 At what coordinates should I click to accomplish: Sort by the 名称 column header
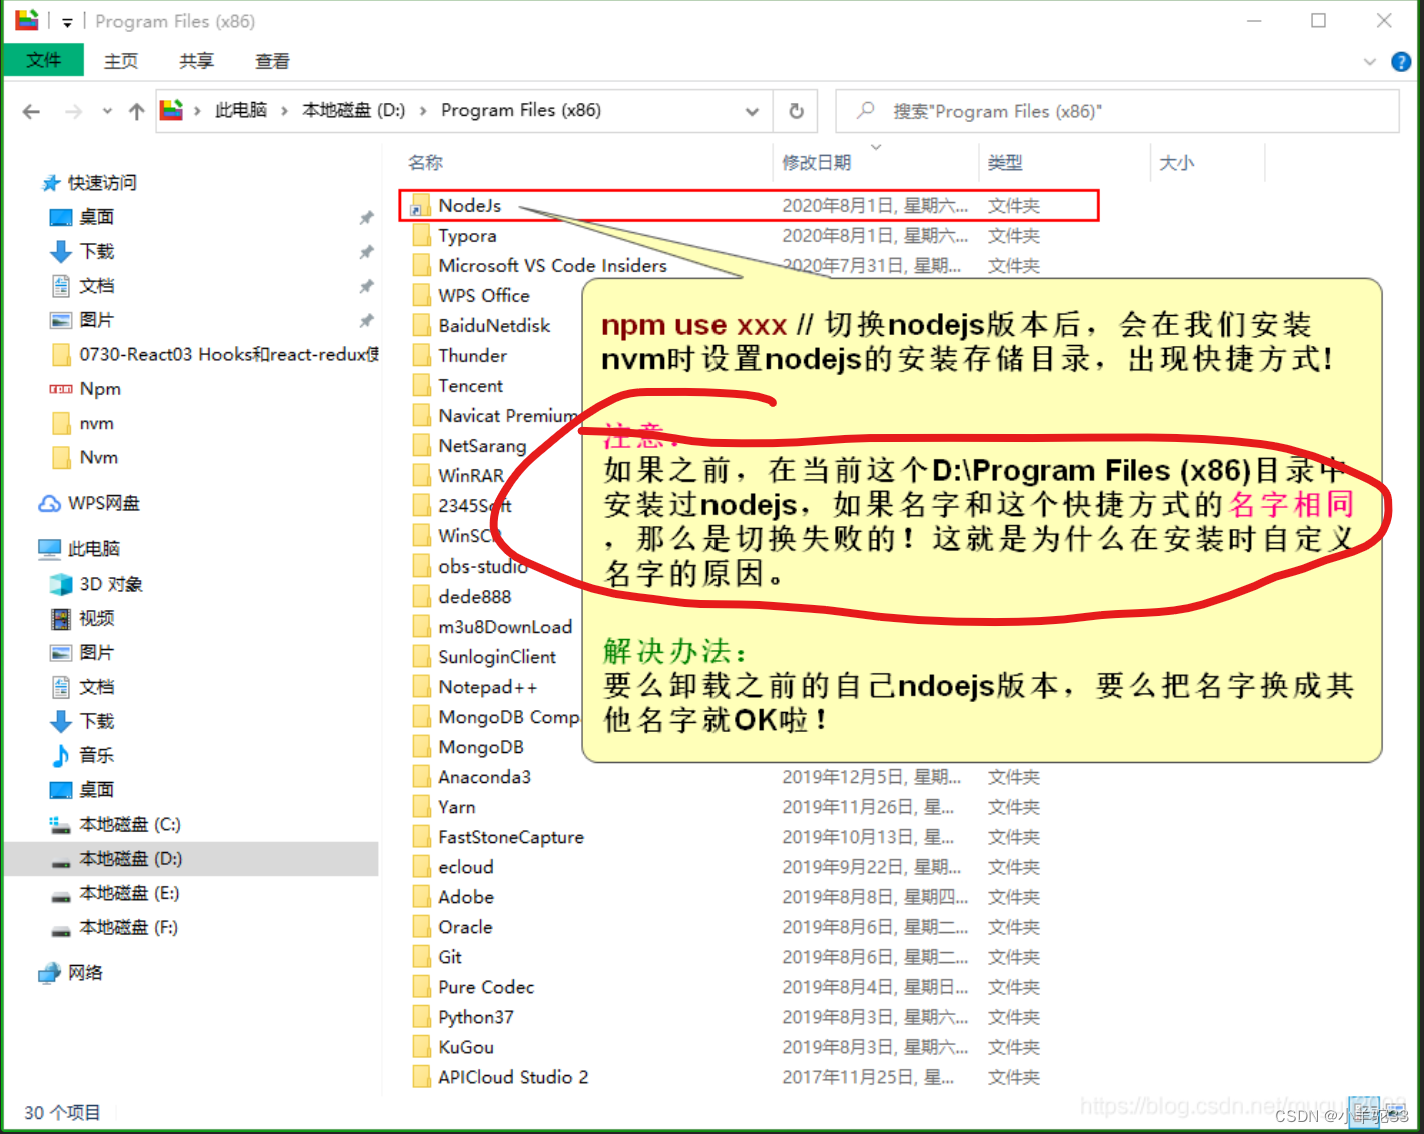(425, 162)
